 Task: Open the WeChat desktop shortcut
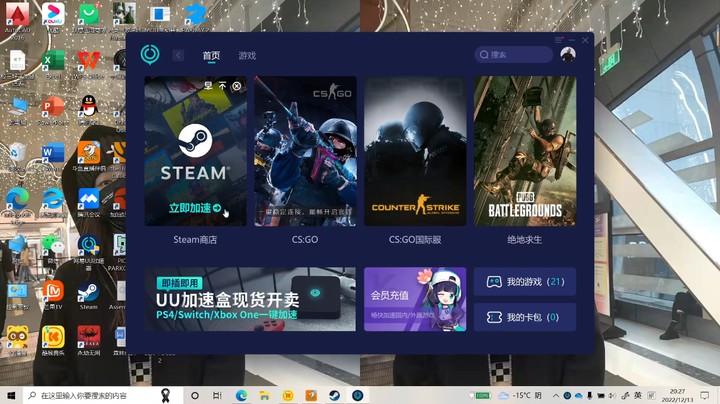point(53,248)
